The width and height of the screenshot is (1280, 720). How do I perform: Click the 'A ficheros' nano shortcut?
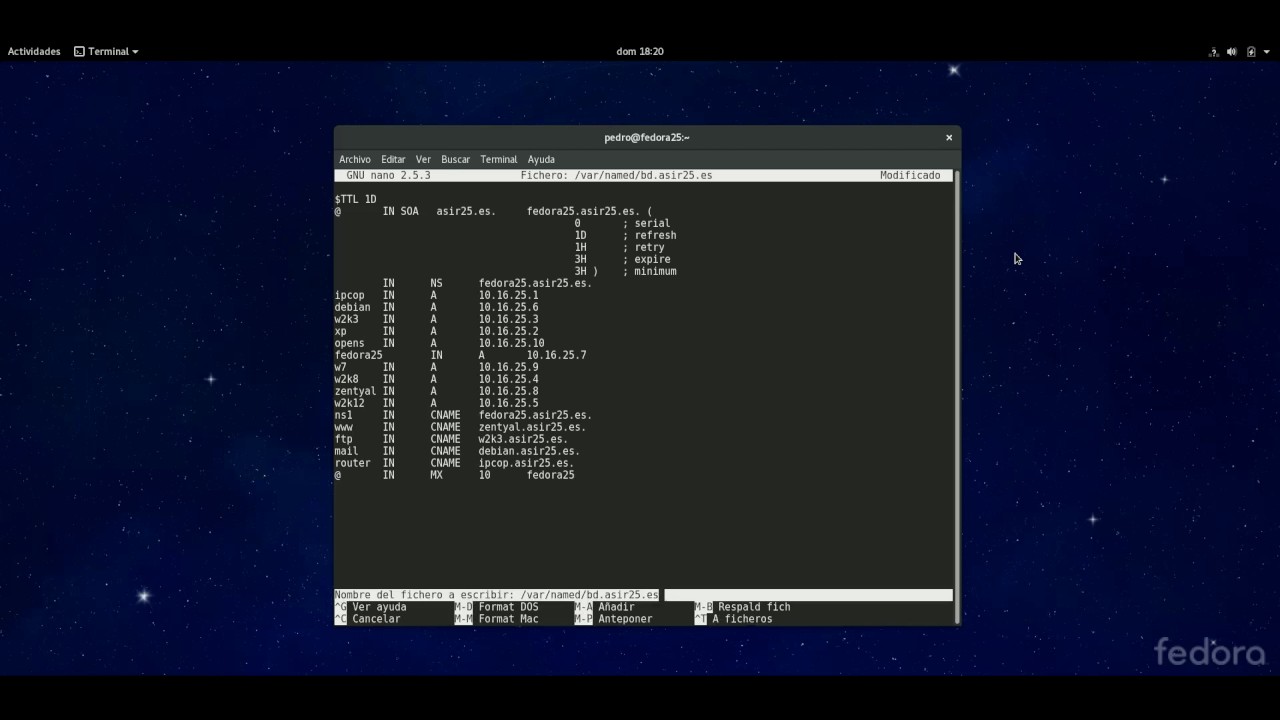coord(742,619)
